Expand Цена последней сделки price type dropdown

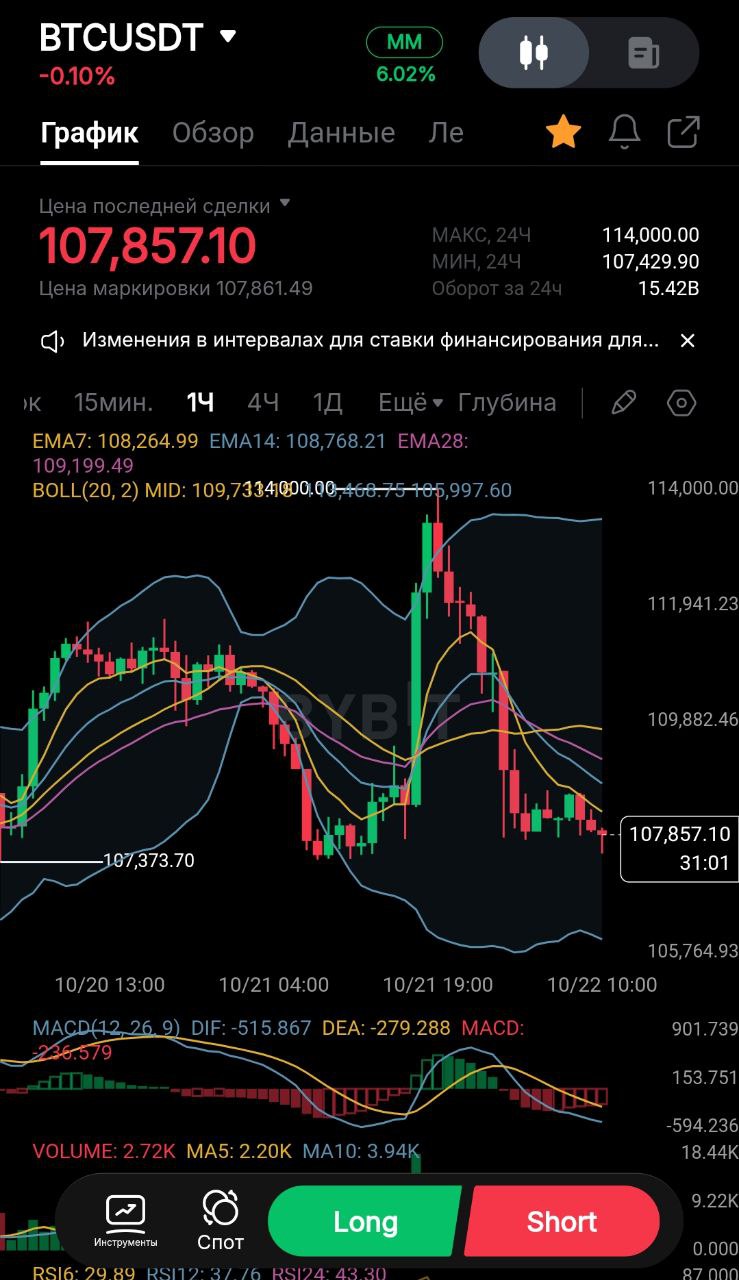click(x=285, y=204)
